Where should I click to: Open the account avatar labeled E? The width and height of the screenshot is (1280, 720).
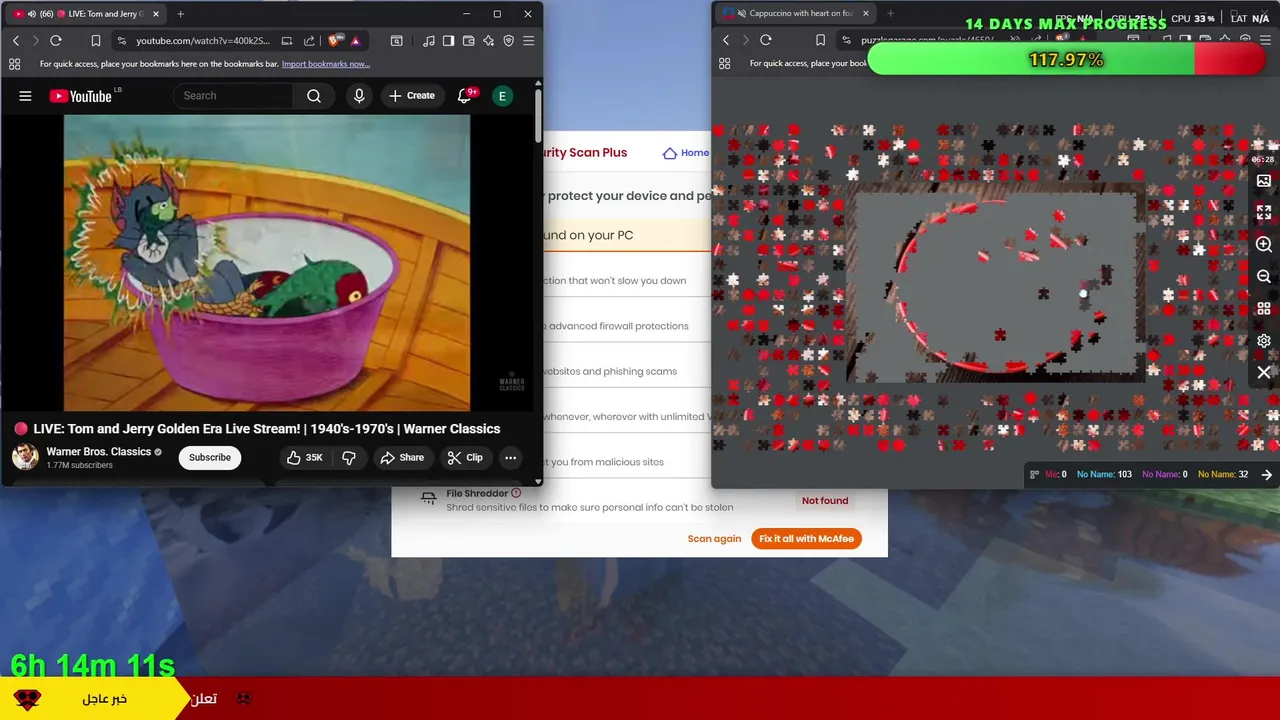(502, 96)
